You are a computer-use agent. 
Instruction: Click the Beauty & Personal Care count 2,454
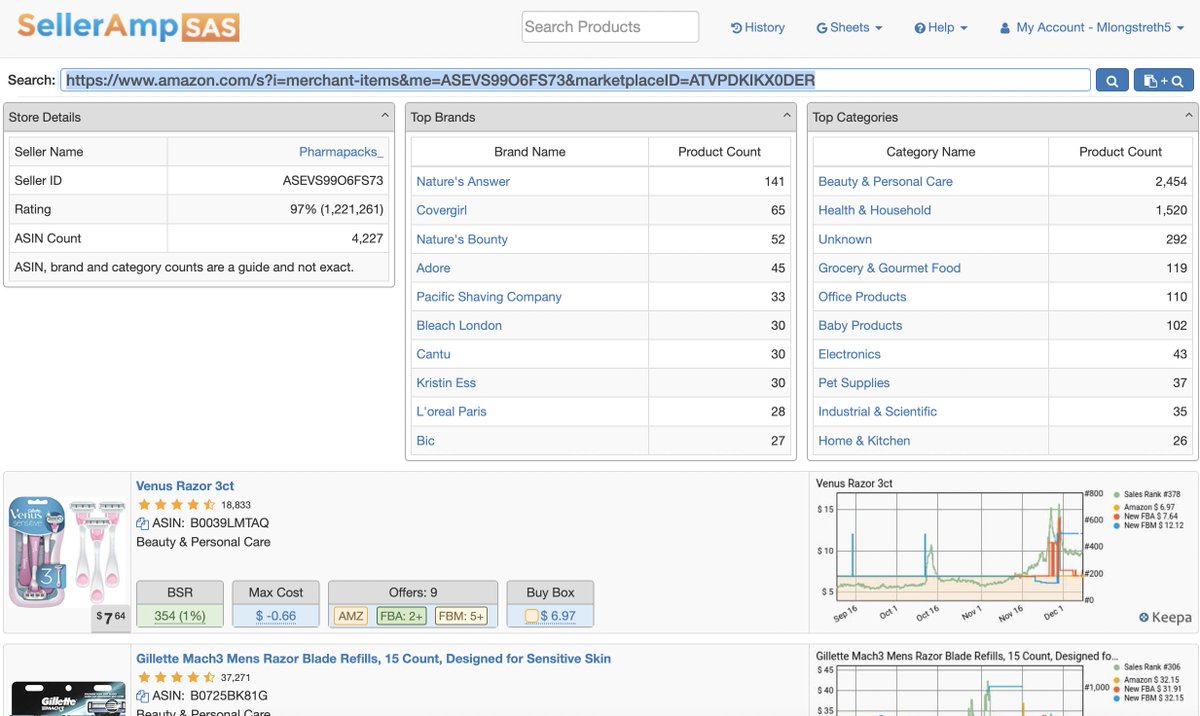pyautogui.click(x=1171, y=181)
